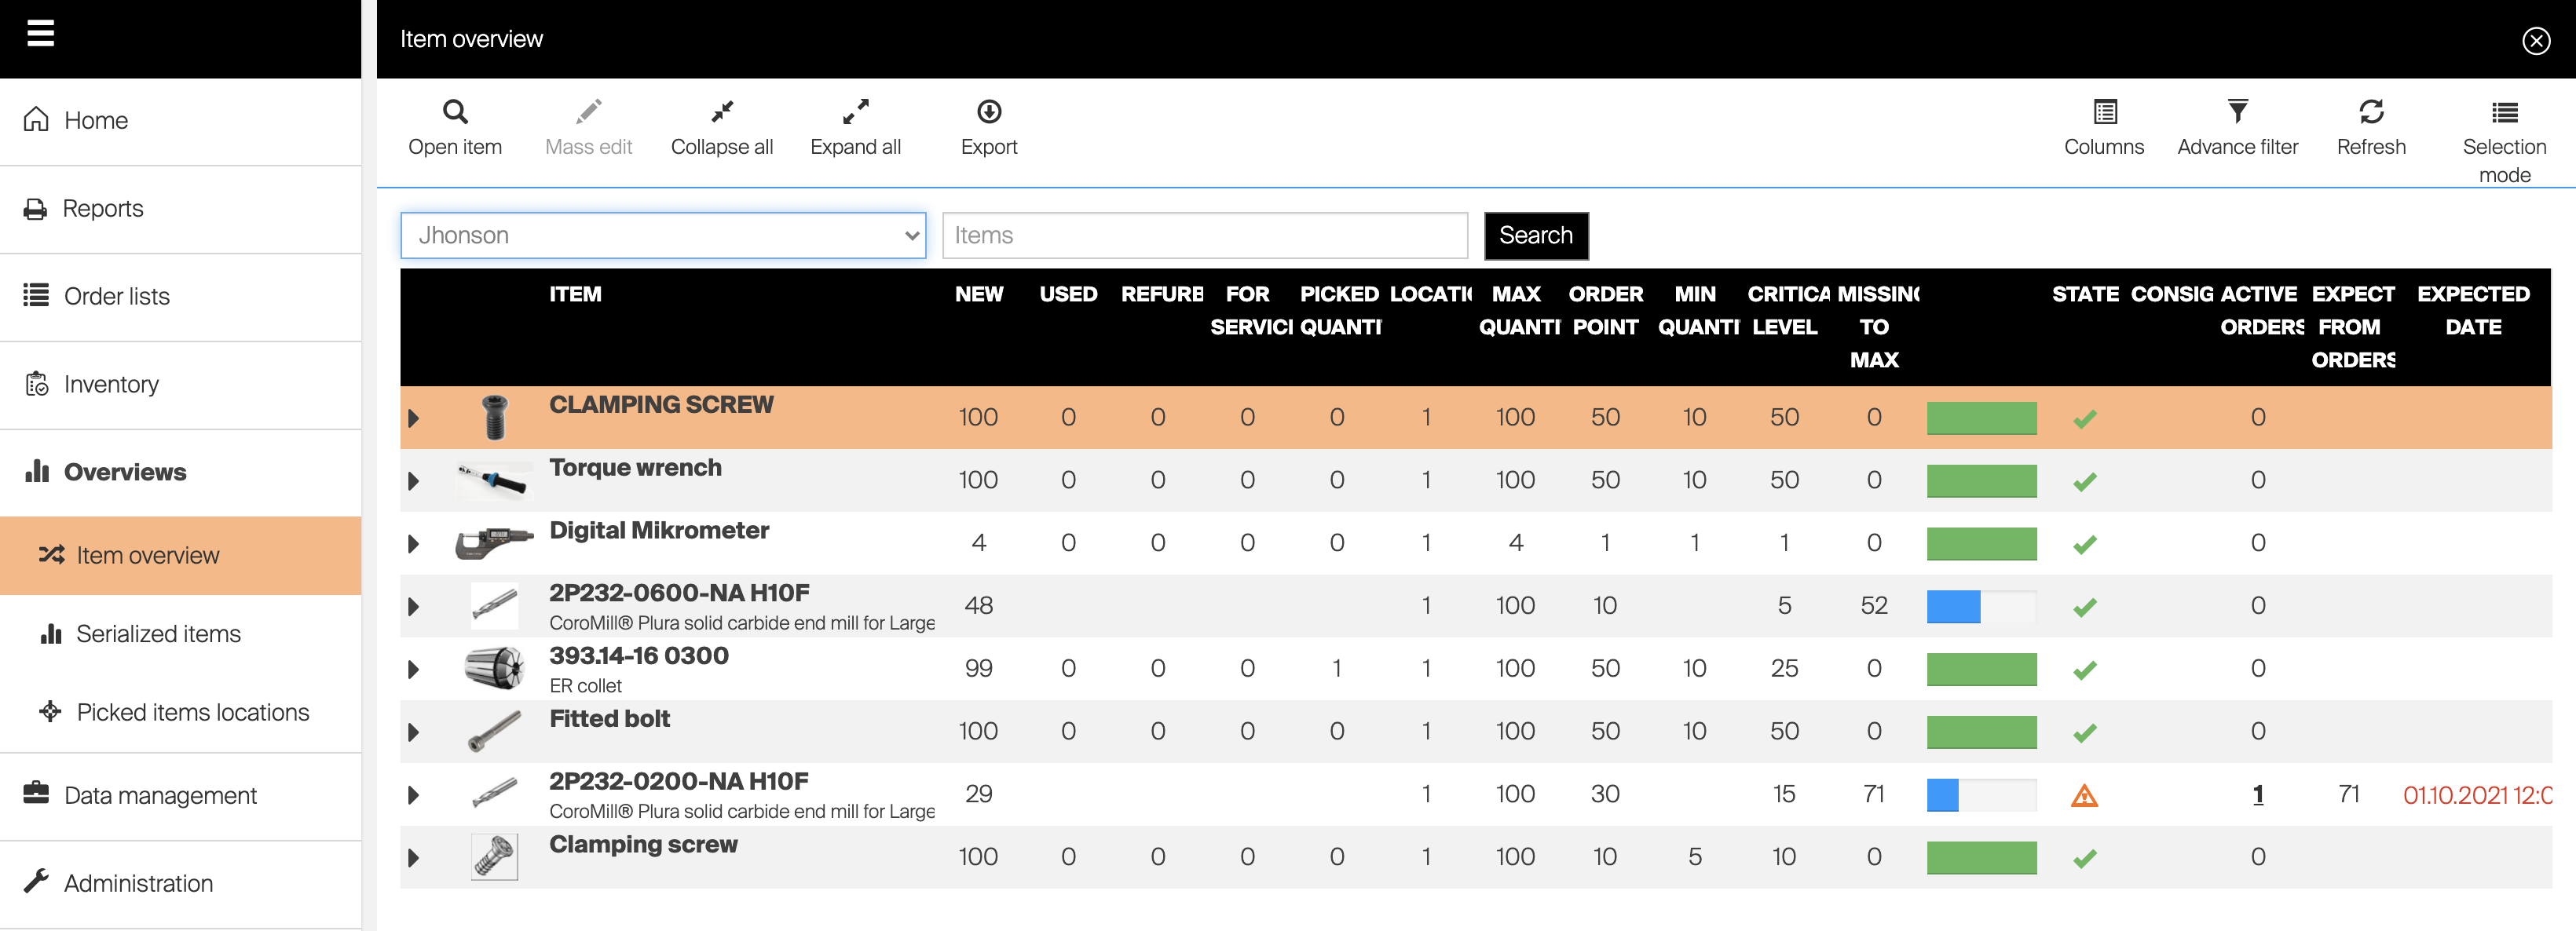Image resolution: width=2576 pixels, height=931 pixels.
Task: Click the Open item magnifier icon
Action: (455, 112)
